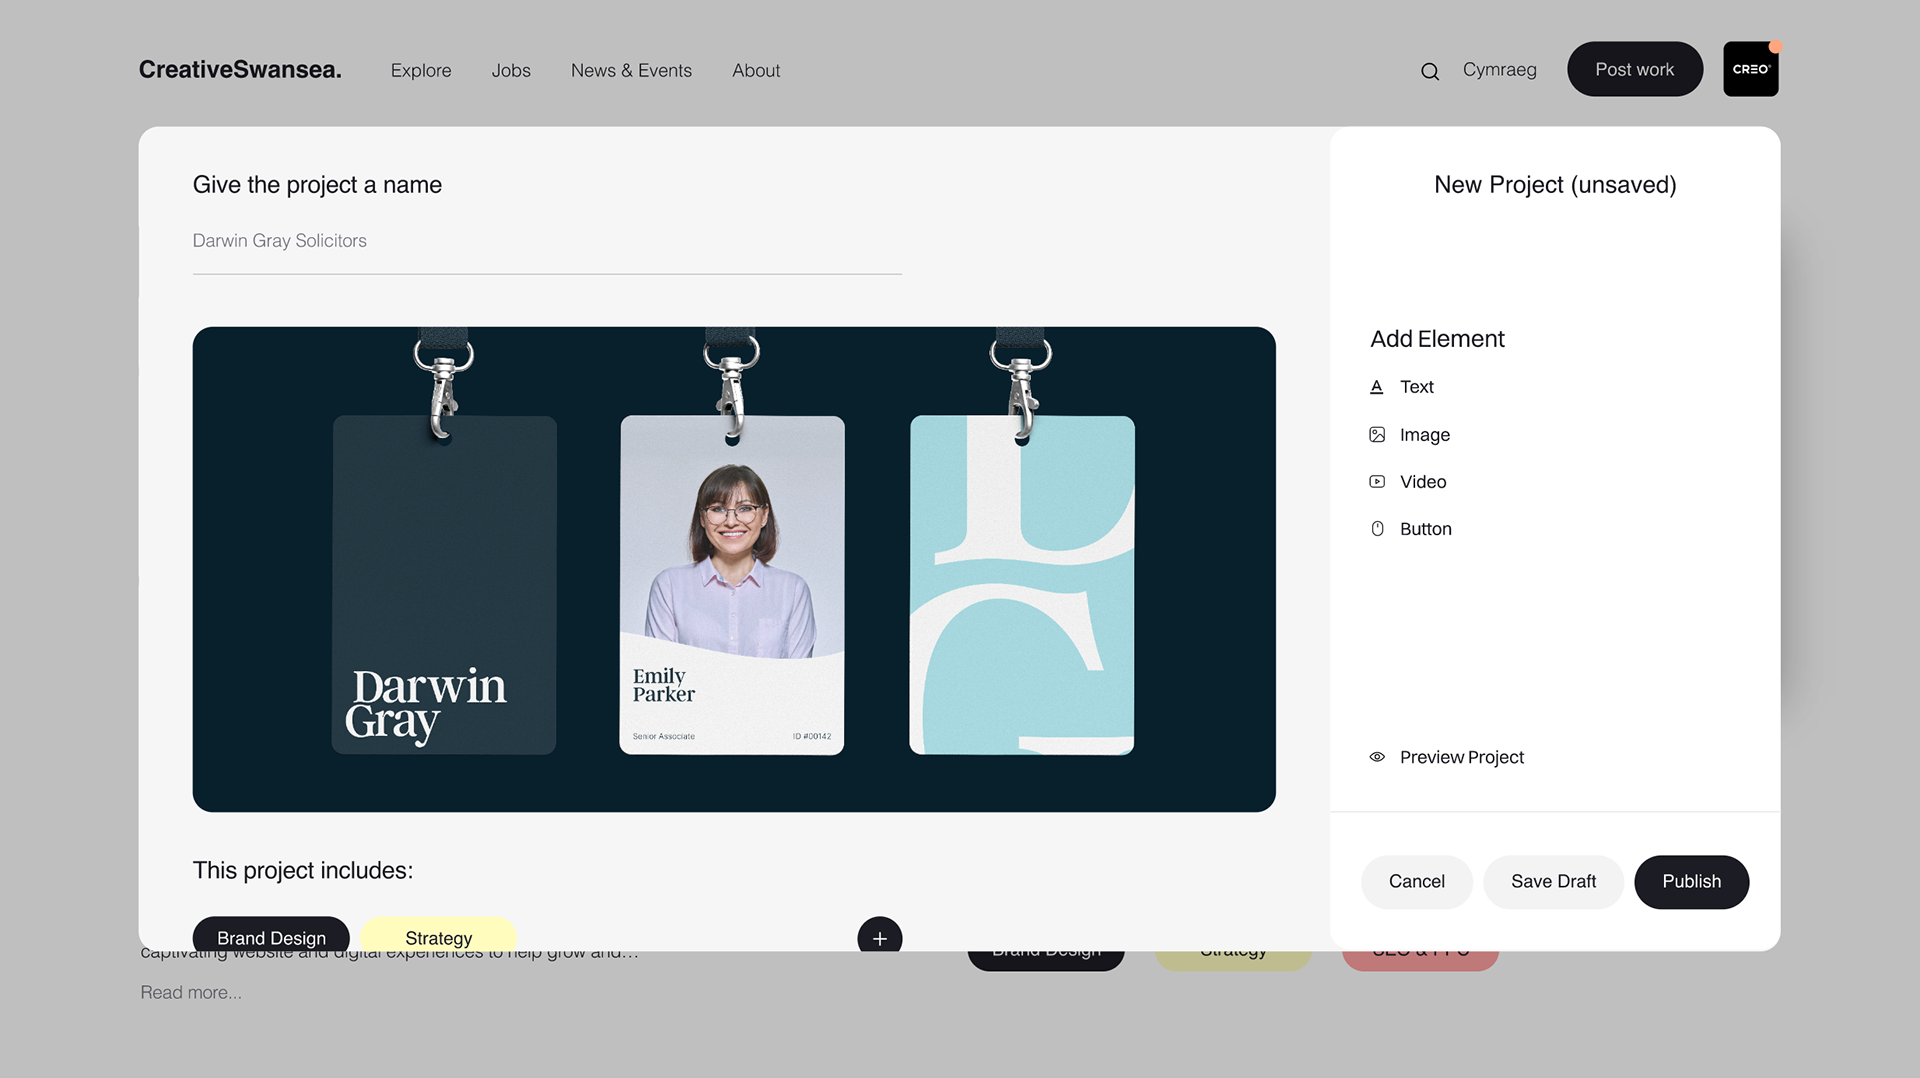The image size is (1920, 1078).
Task: Select the Text element icon
Action: pyautogui.click(x=1377, y=387)
